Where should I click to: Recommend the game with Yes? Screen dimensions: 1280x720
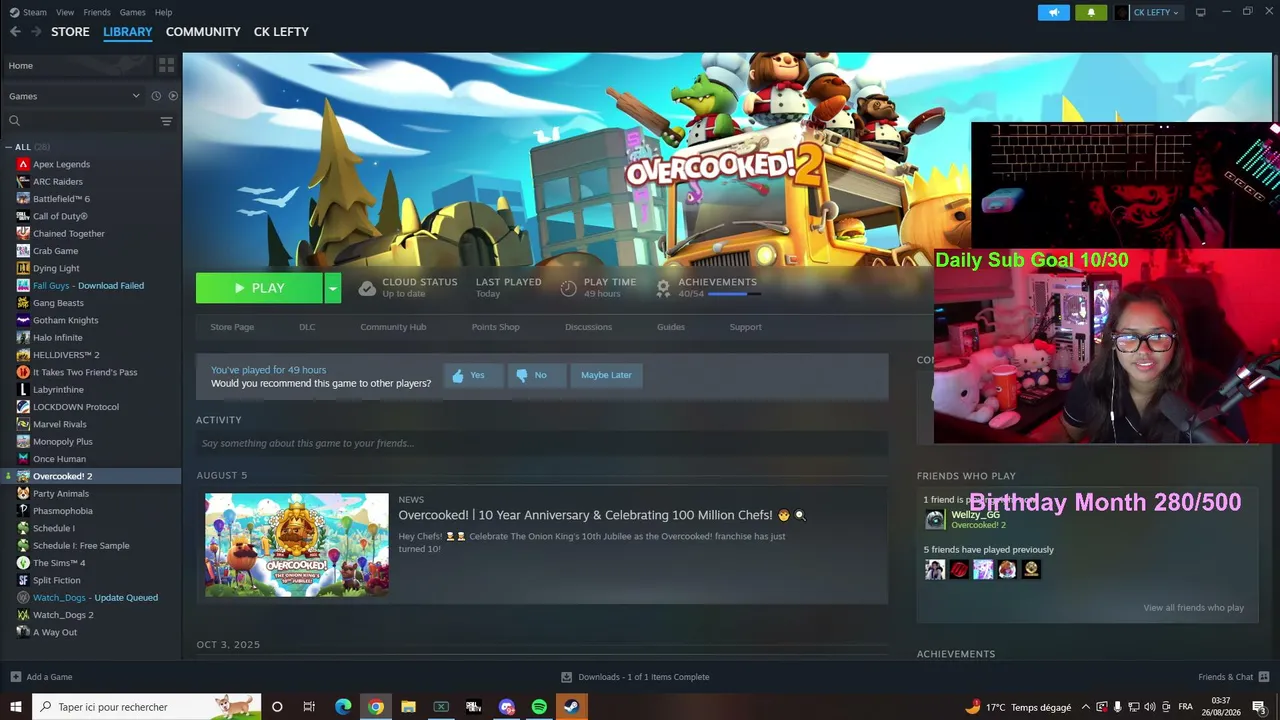[x=472, y=375]
